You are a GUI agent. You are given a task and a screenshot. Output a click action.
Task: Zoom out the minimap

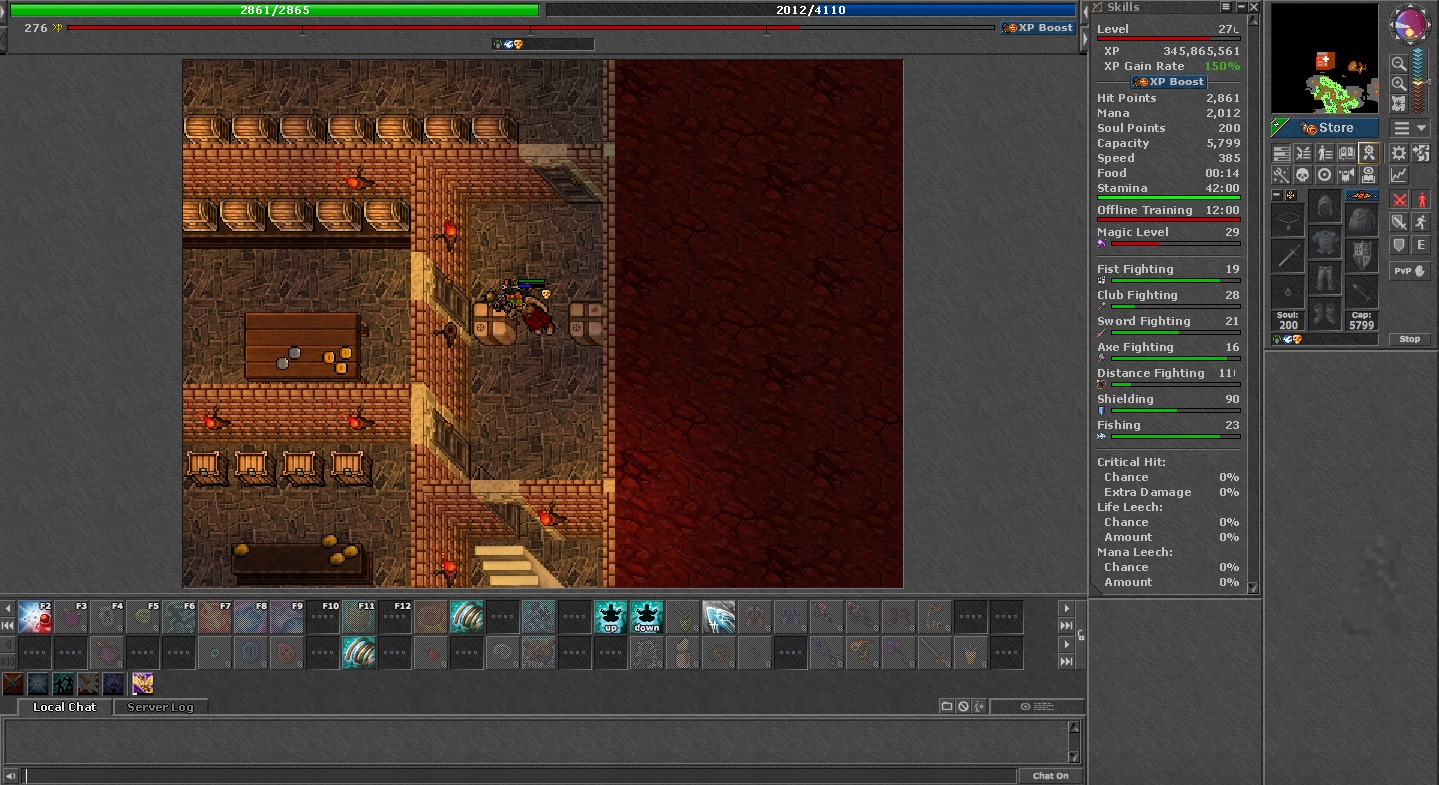[x=1399, y=64]
